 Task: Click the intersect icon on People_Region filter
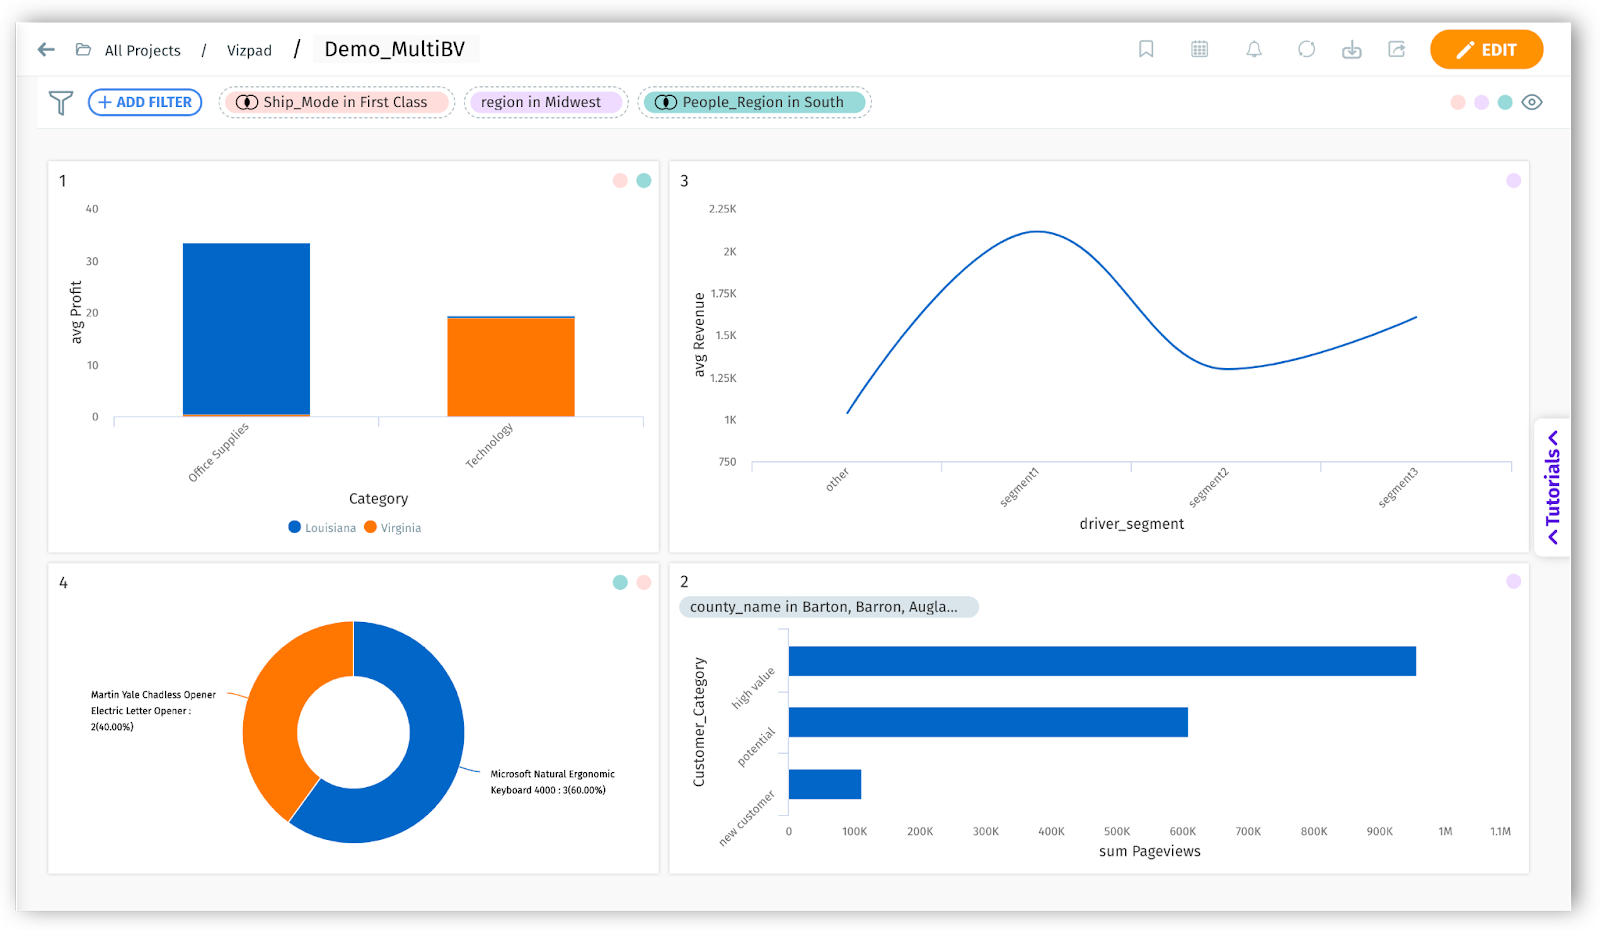666,102
